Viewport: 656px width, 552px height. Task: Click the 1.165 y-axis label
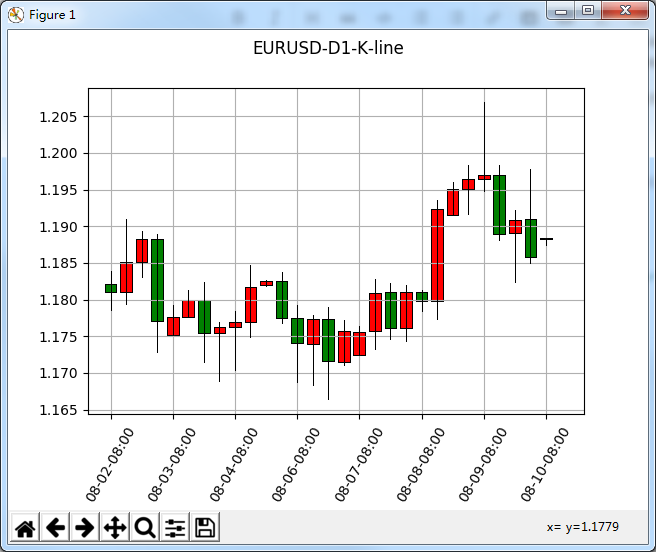point(58,410)
